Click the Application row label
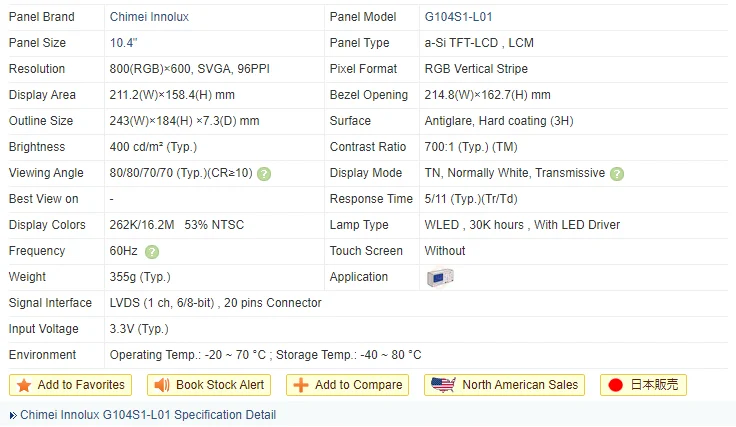Image resolution: width=736 pixels, height=427 pixels. pos(359,277)
